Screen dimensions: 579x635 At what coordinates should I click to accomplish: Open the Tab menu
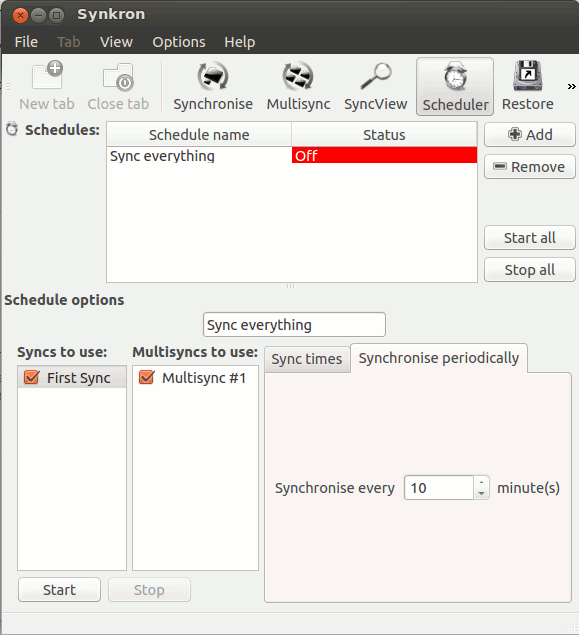(69, 42)
